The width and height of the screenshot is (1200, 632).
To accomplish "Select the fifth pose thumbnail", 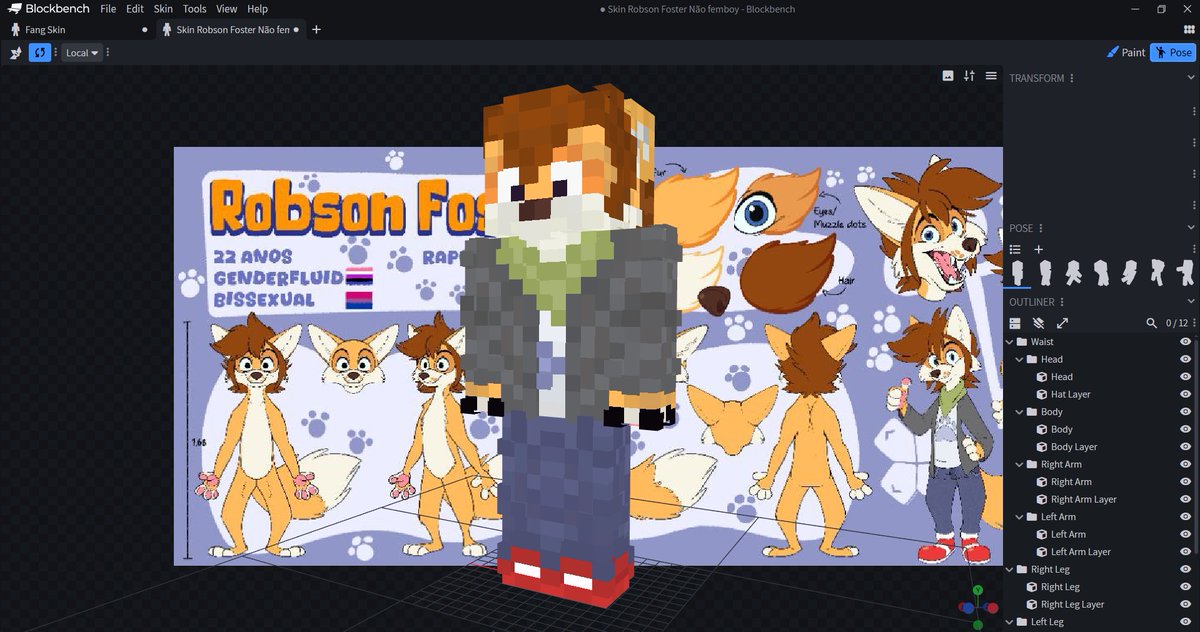I will click(x=1129, y=273).
